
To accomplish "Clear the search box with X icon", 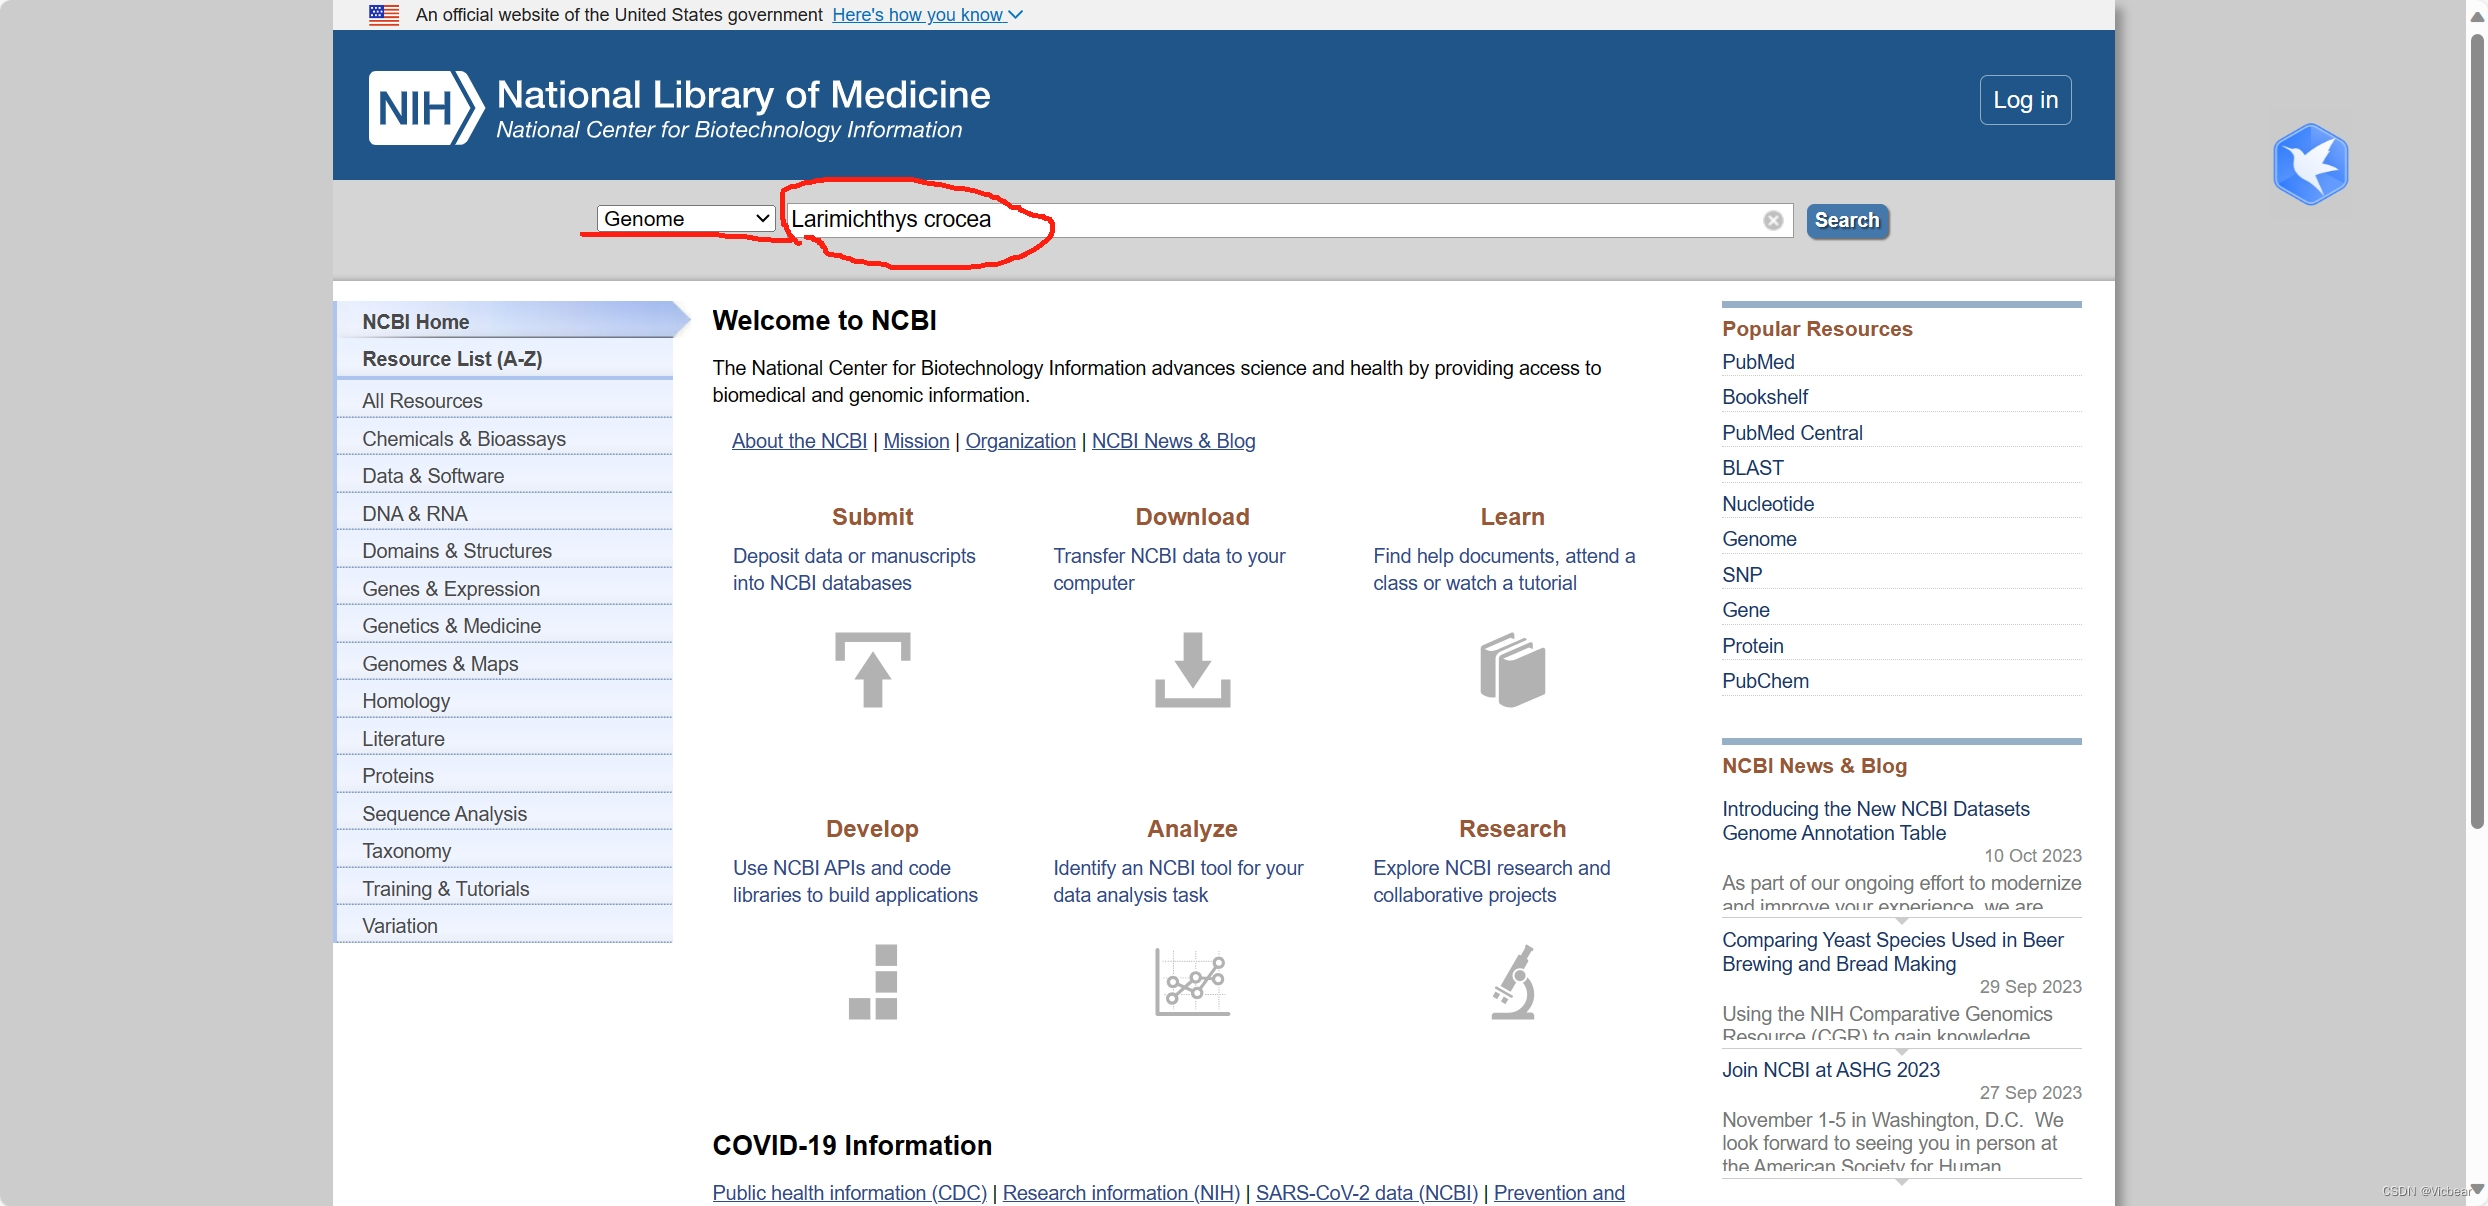I will tap(1772, 220).
